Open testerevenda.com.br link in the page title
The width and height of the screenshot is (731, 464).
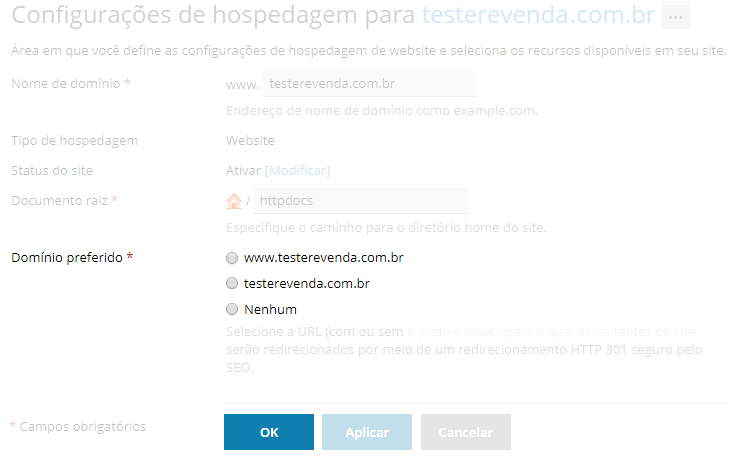[x=538, y=15]
